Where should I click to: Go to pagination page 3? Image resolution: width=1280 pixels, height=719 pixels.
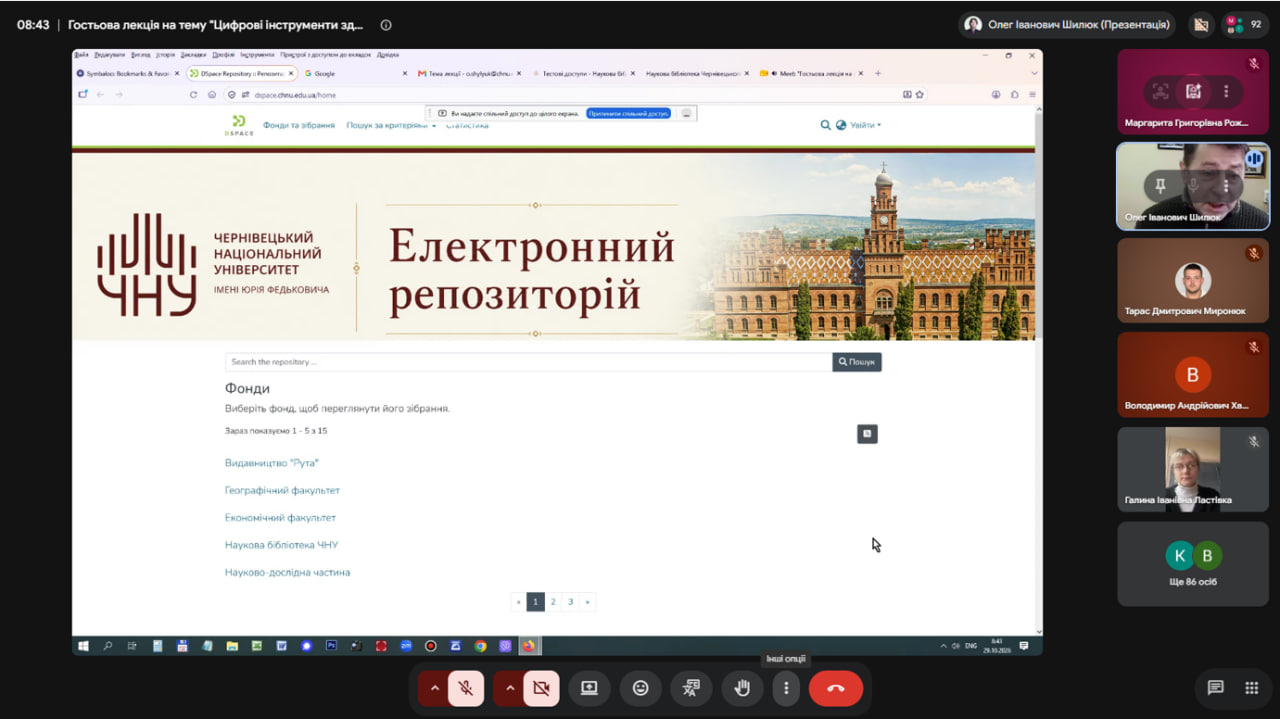point(570,602)
